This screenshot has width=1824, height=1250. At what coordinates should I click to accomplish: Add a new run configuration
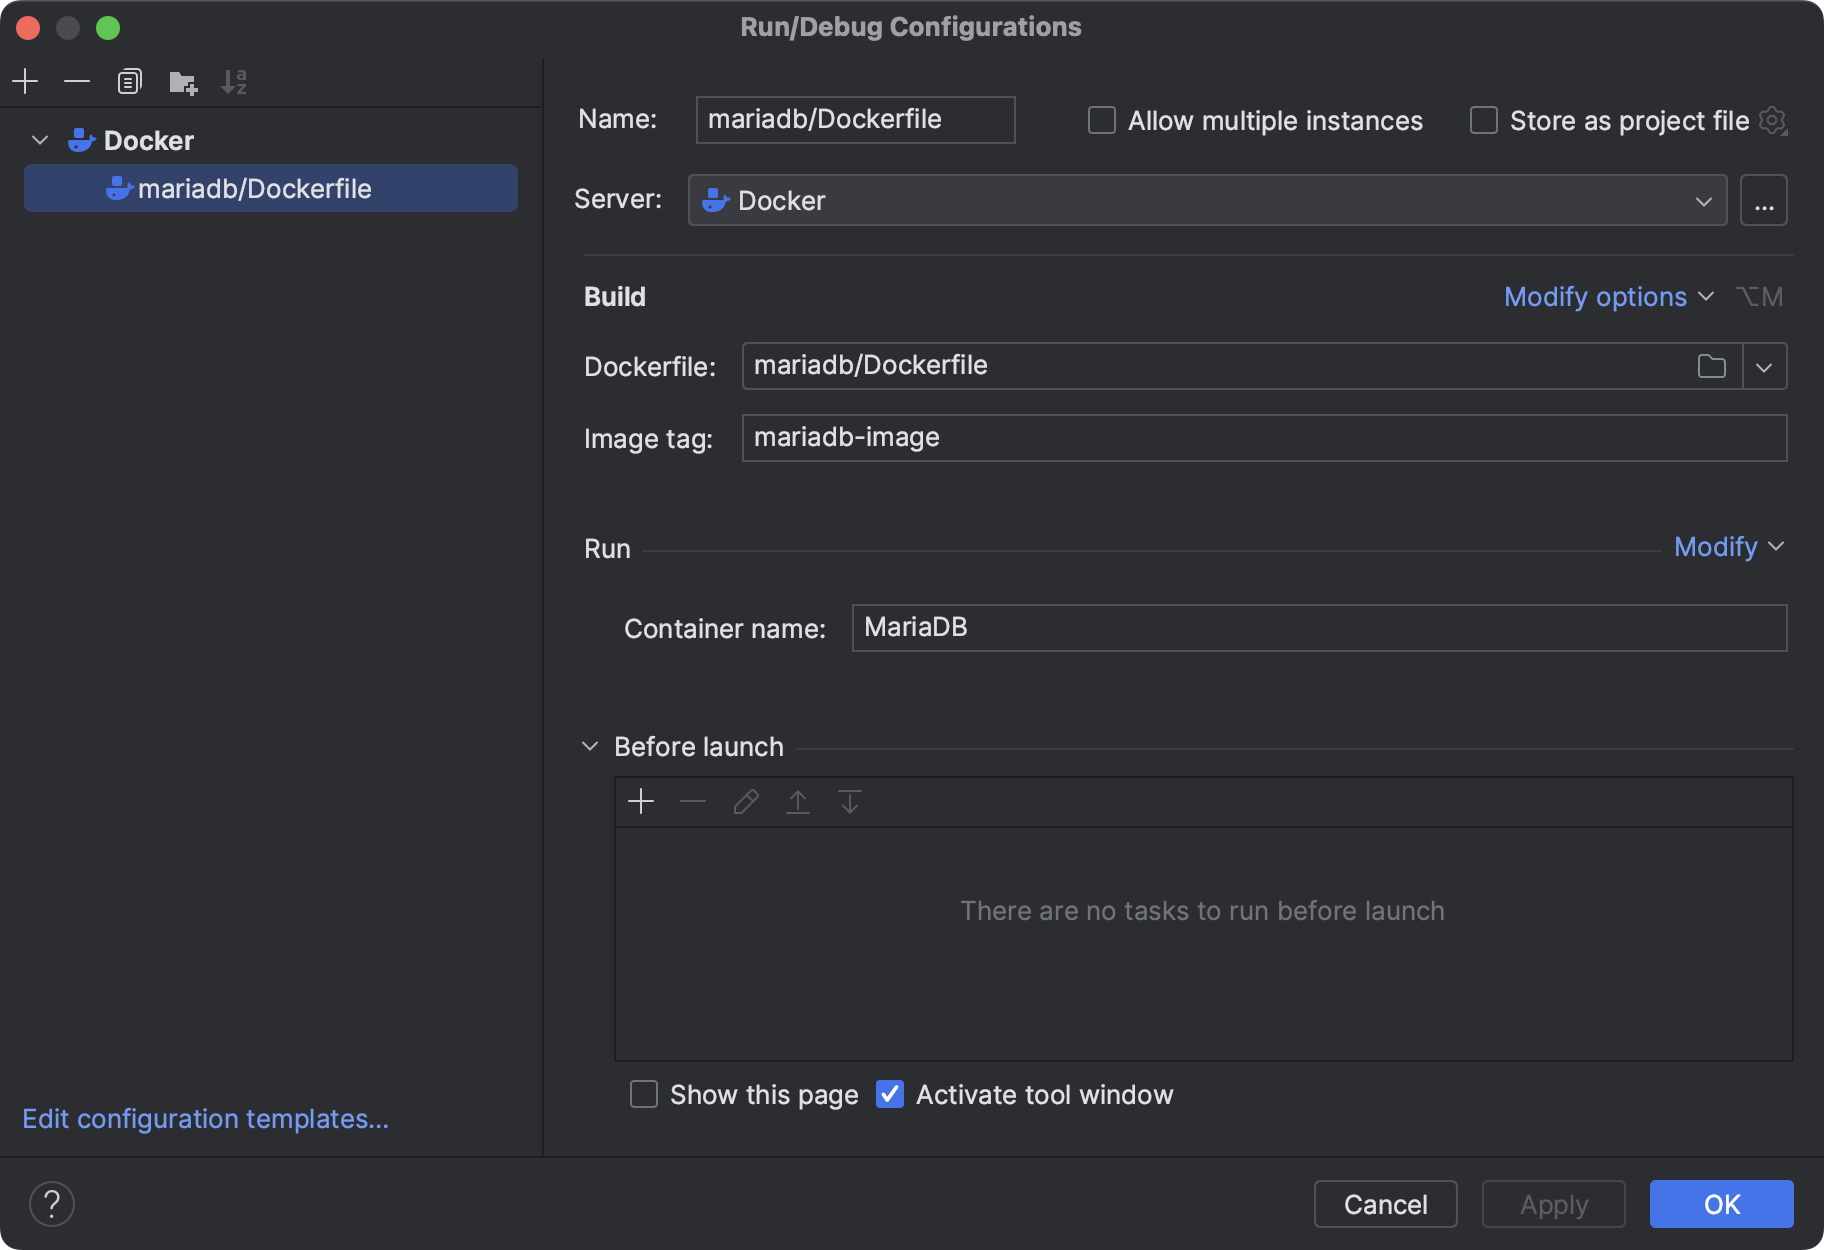point(25,81)
